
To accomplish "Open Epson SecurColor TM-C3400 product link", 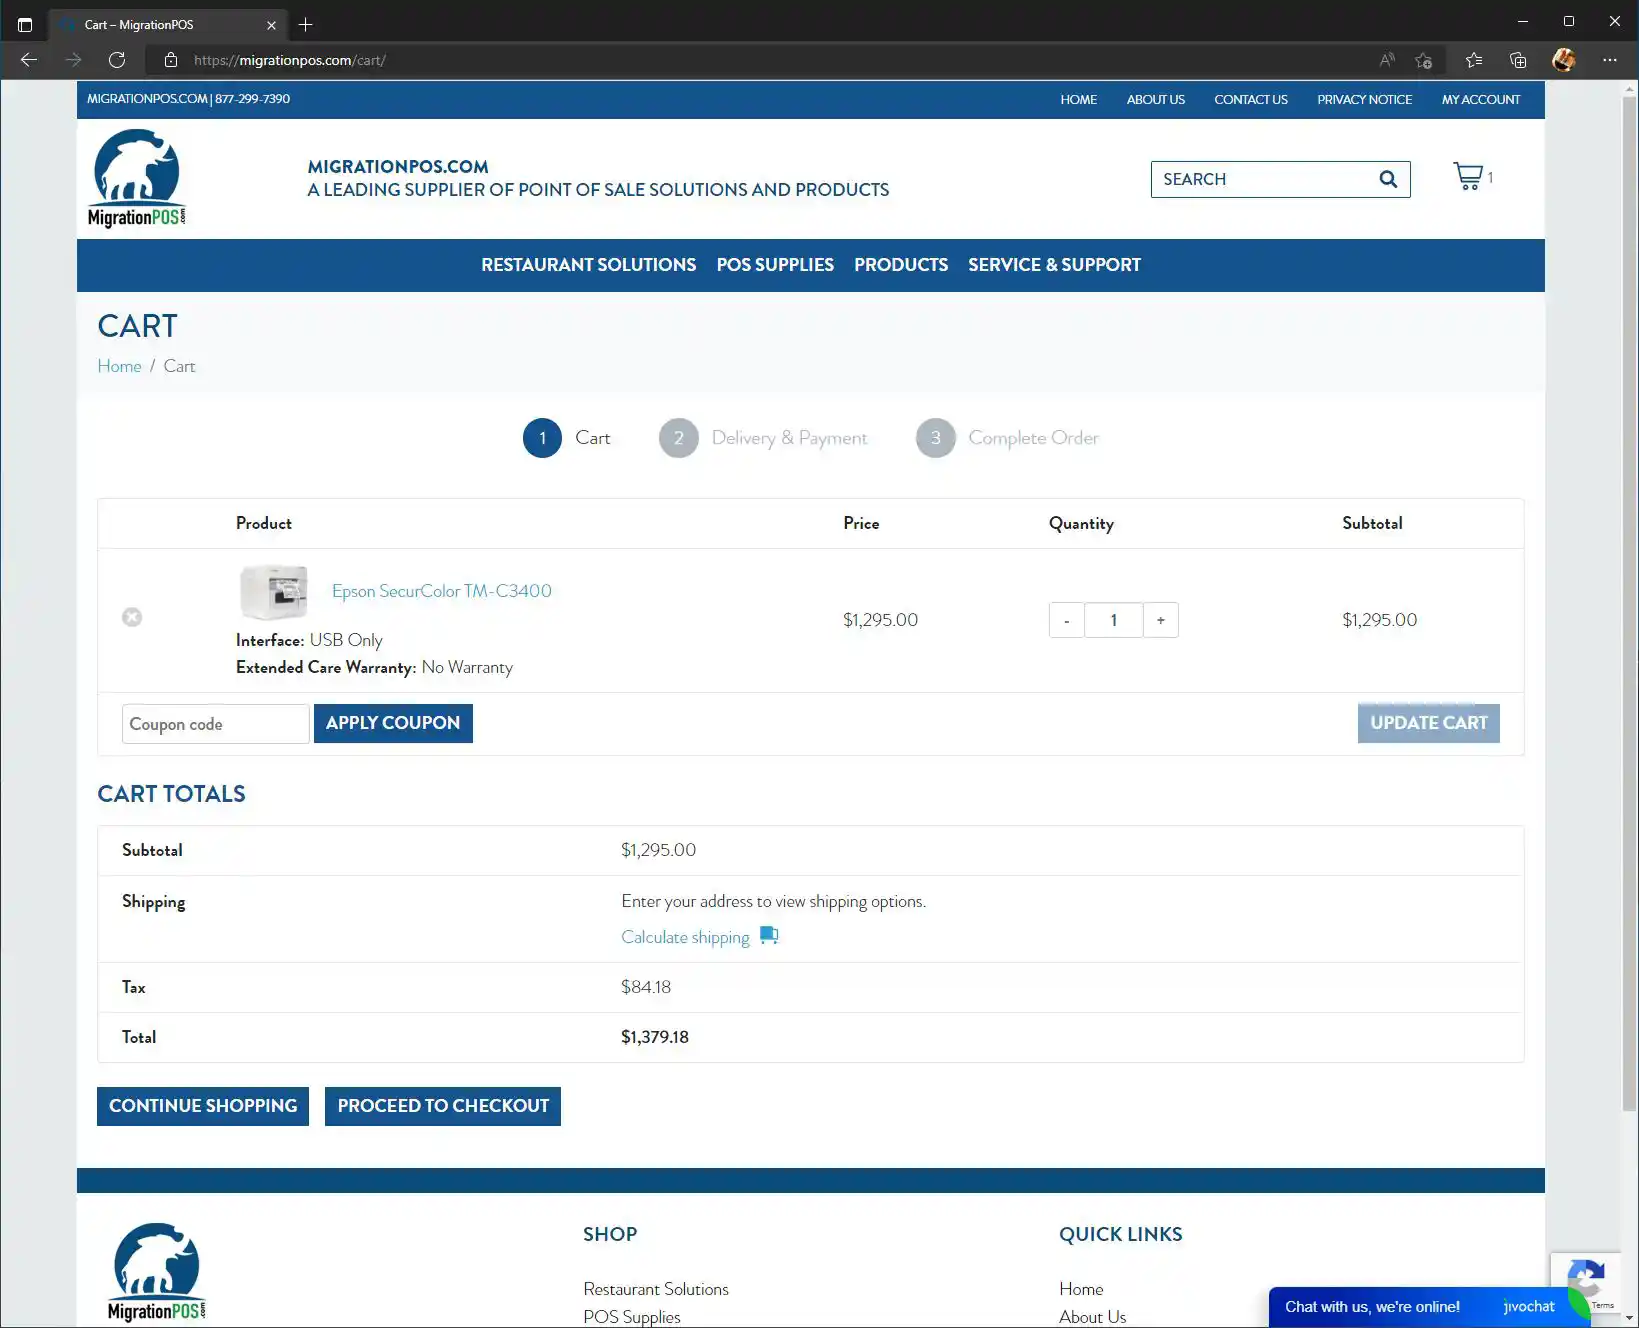I will pos(442,591).
